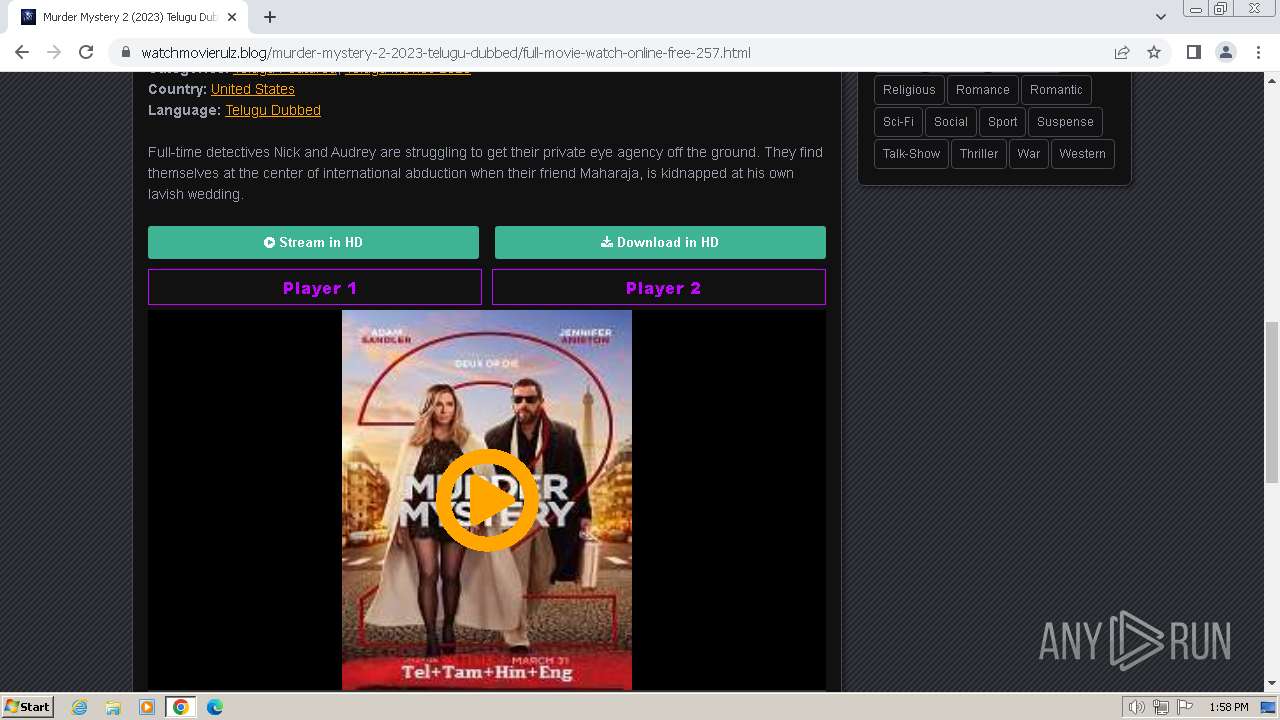The width and height of the screenshot is (1280, 720).
Task: Reload the current page
Action: pyautogui.click(x=86, y=52)
